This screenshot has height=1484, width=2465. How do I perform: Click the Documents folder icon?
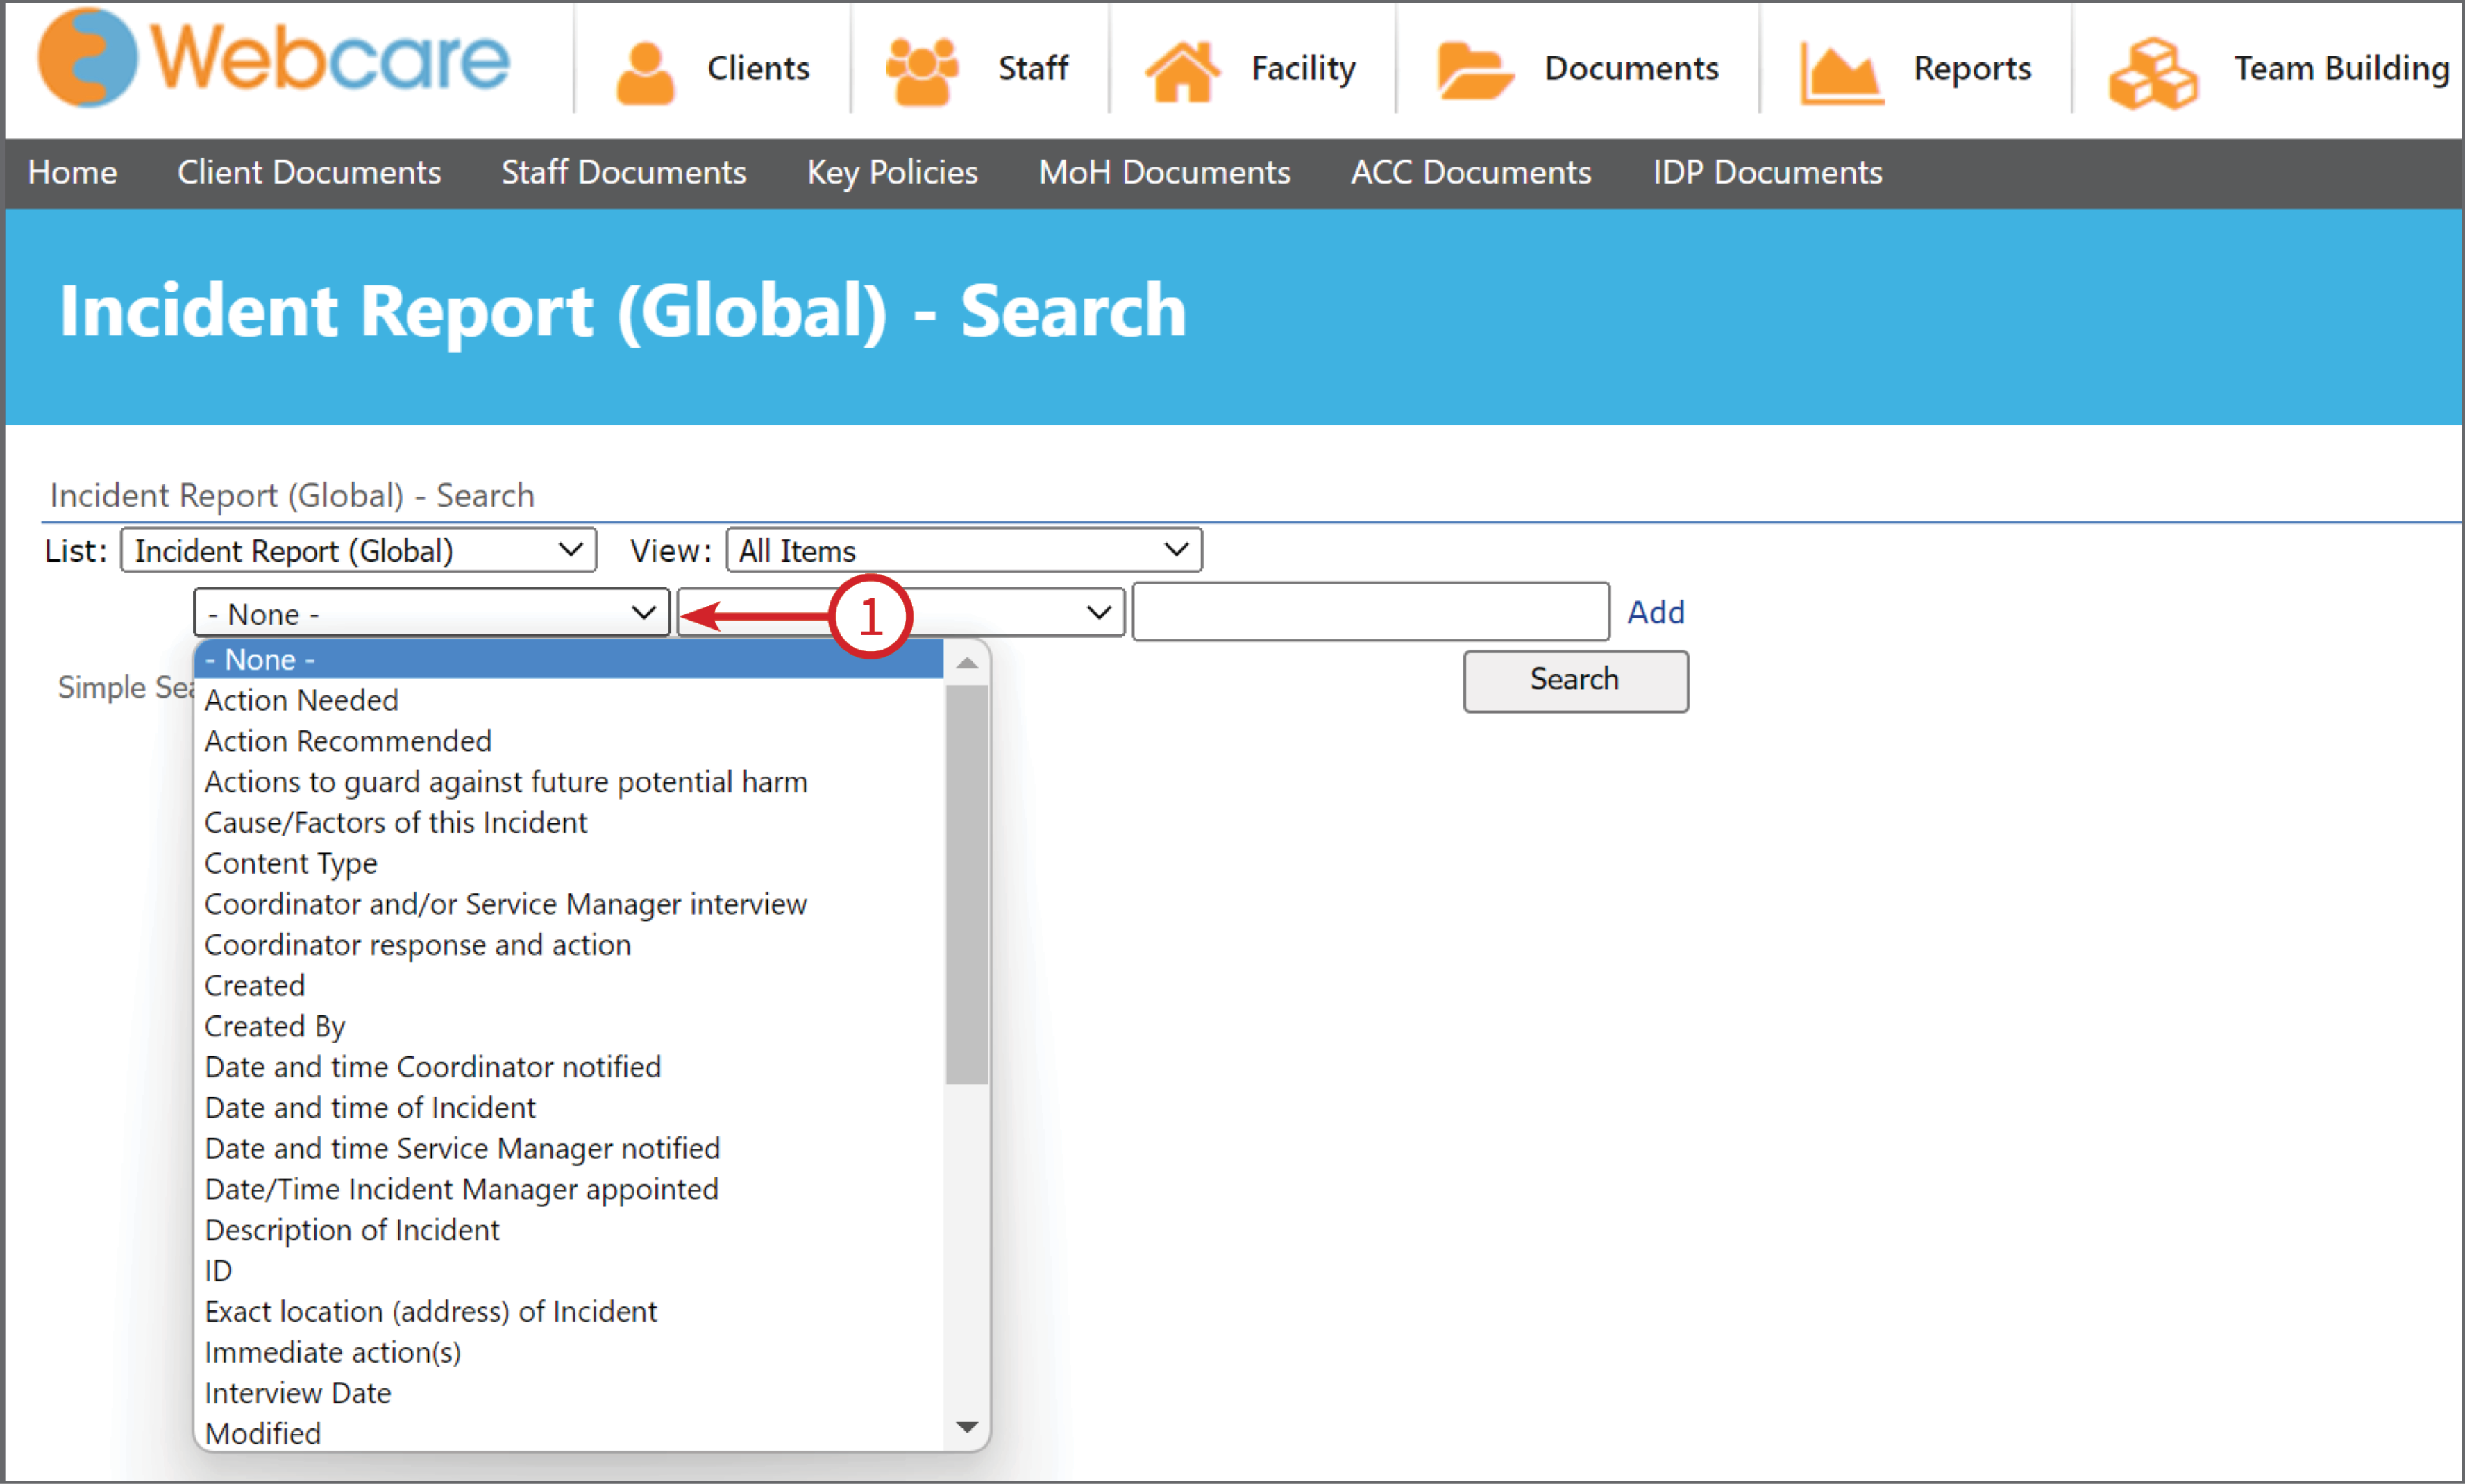pyautogui.click(x=1474, y=71)
